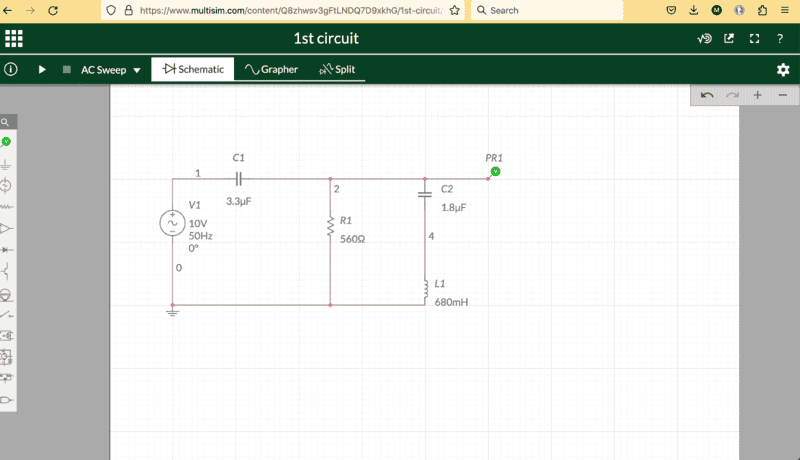Click the undo arrow

tap(707, 95)
